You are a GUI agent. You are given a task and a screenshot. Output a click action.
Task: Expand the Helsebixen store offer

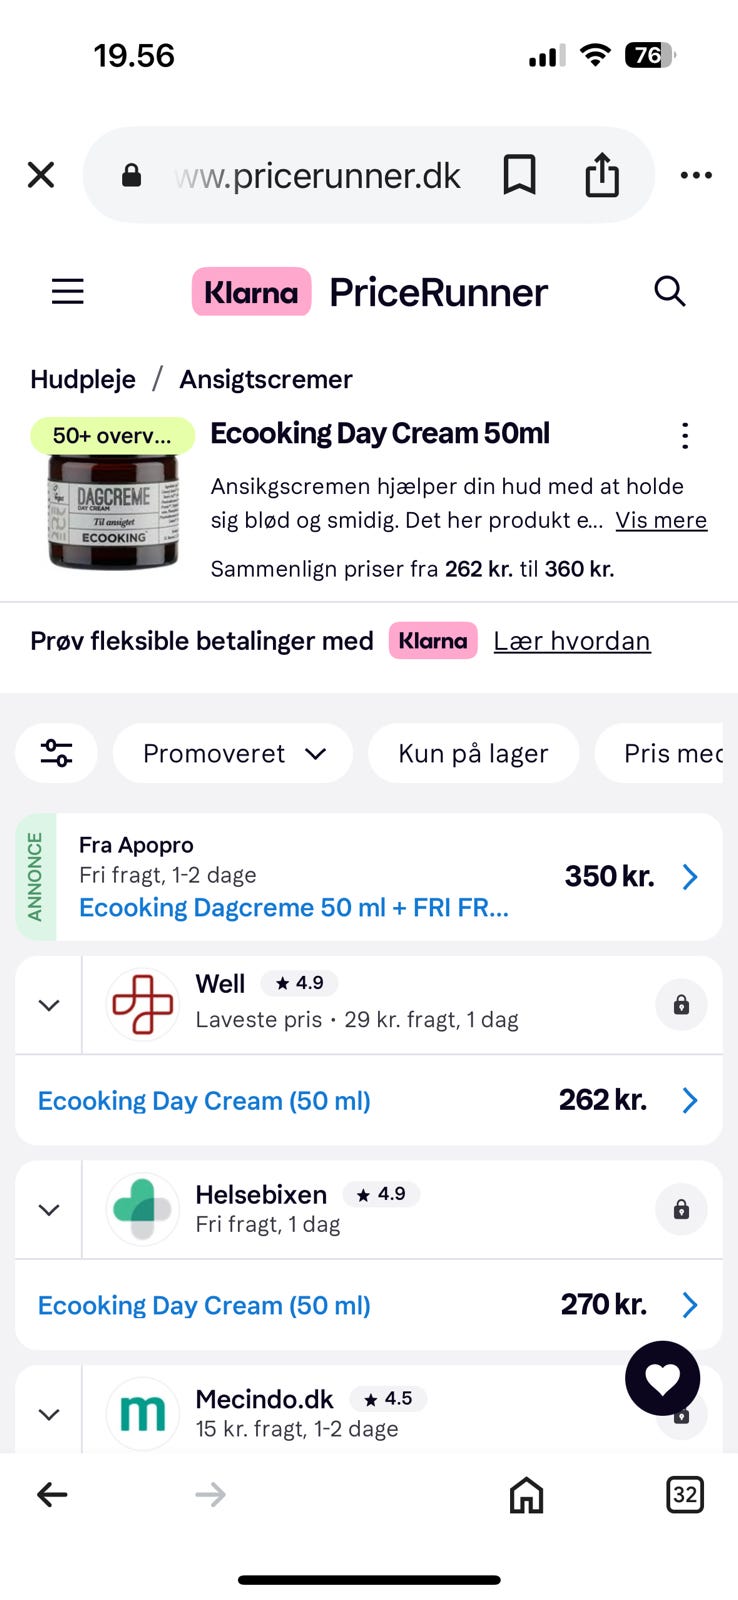[49, 1210]
